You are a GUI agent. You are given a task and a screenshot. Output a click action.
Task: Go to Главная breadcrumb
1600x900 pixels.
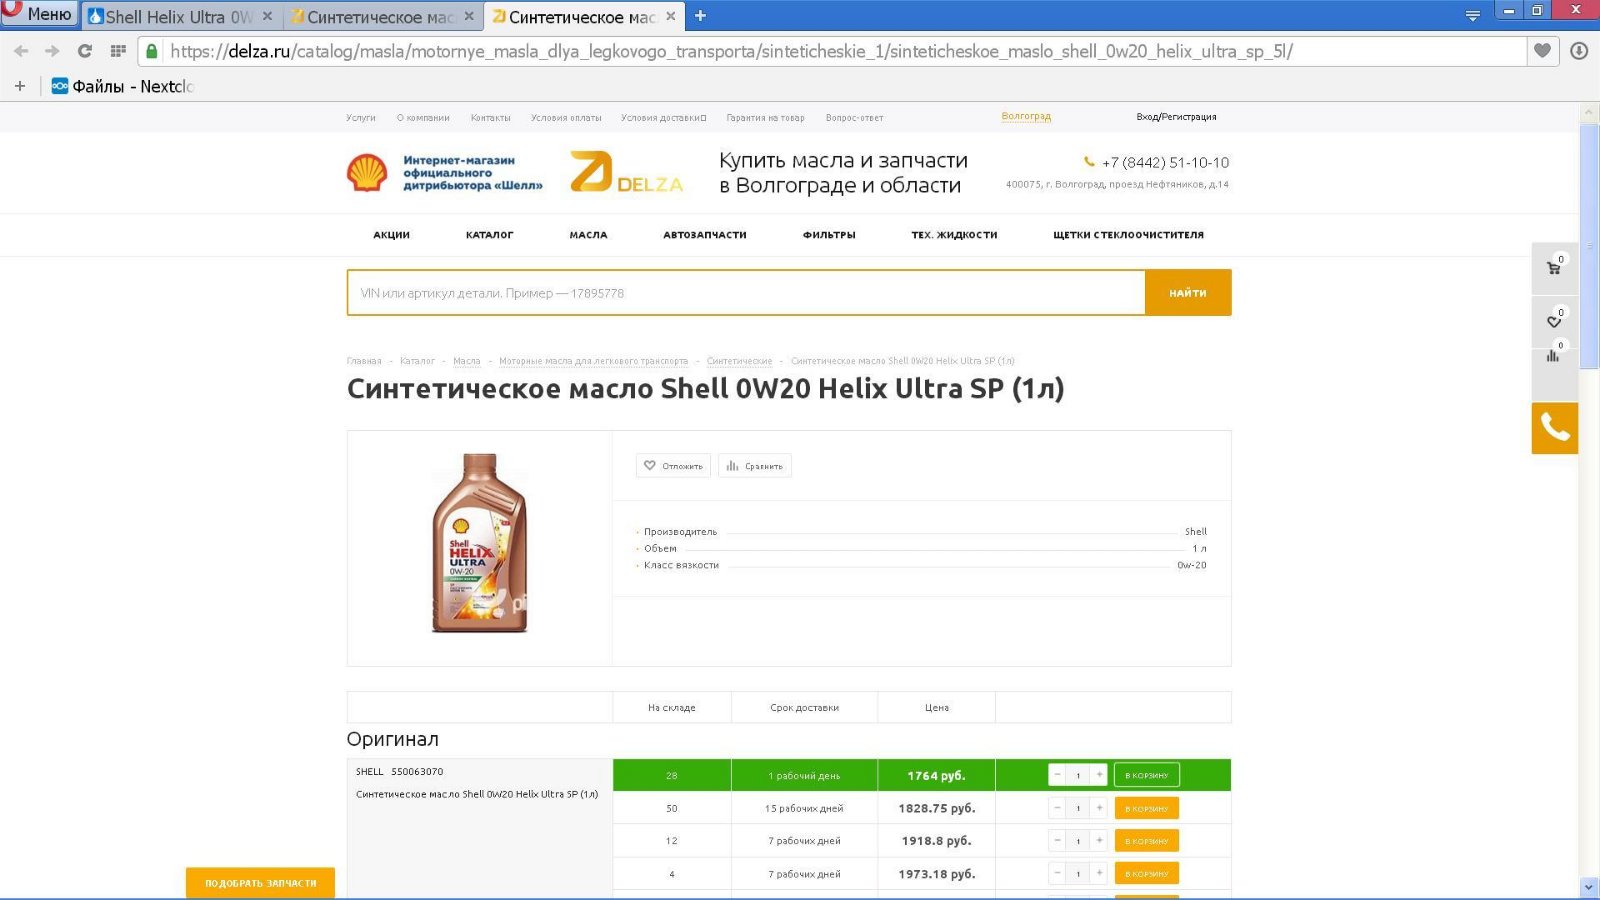point(364,361)
